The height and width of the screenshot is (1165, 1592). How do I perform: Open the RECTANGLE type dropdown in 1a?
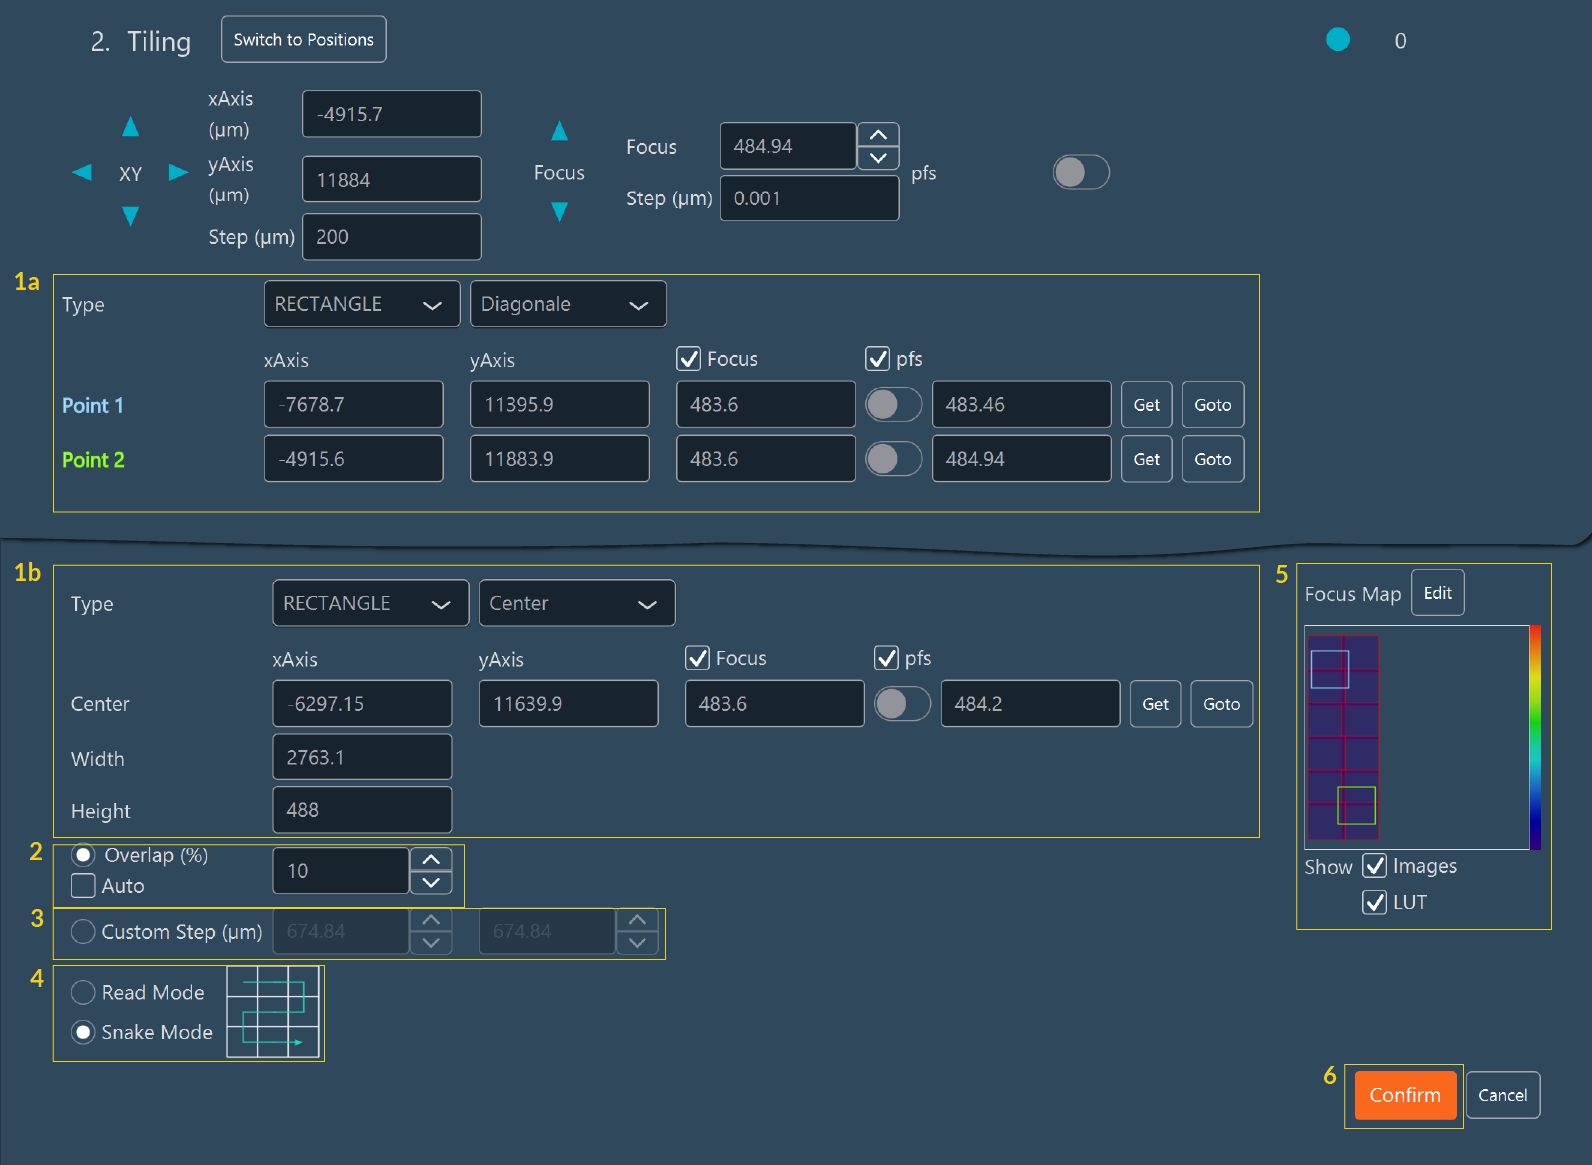pos(361,304)
